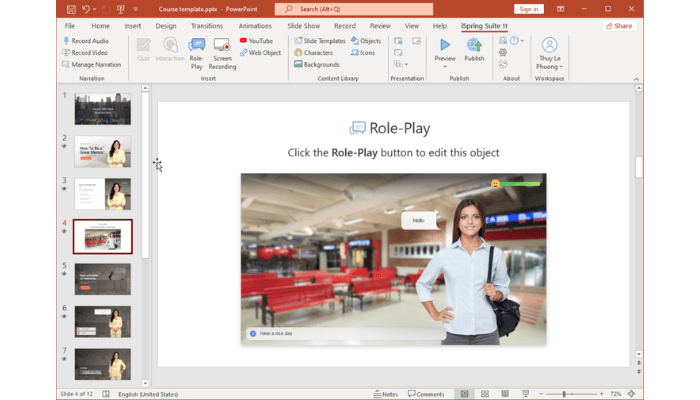700x400 pixels.
Task: Click the update/refresh icon in About group
Action: pyautogui.click(x=503, y=64)
